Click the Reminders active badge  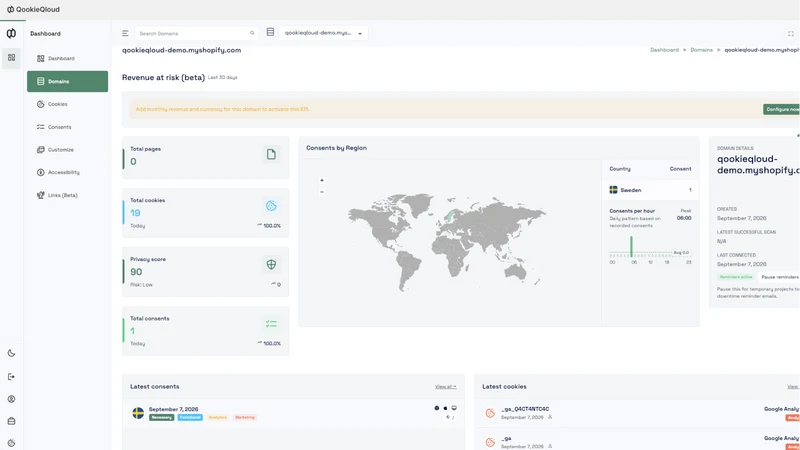[736, 277]
